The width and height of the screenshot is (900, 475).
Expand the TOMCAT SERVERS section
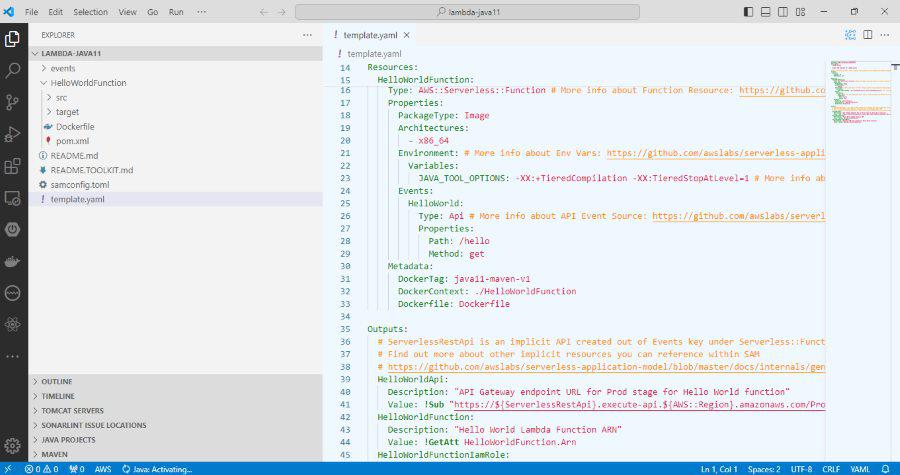[x=175, y=411]
